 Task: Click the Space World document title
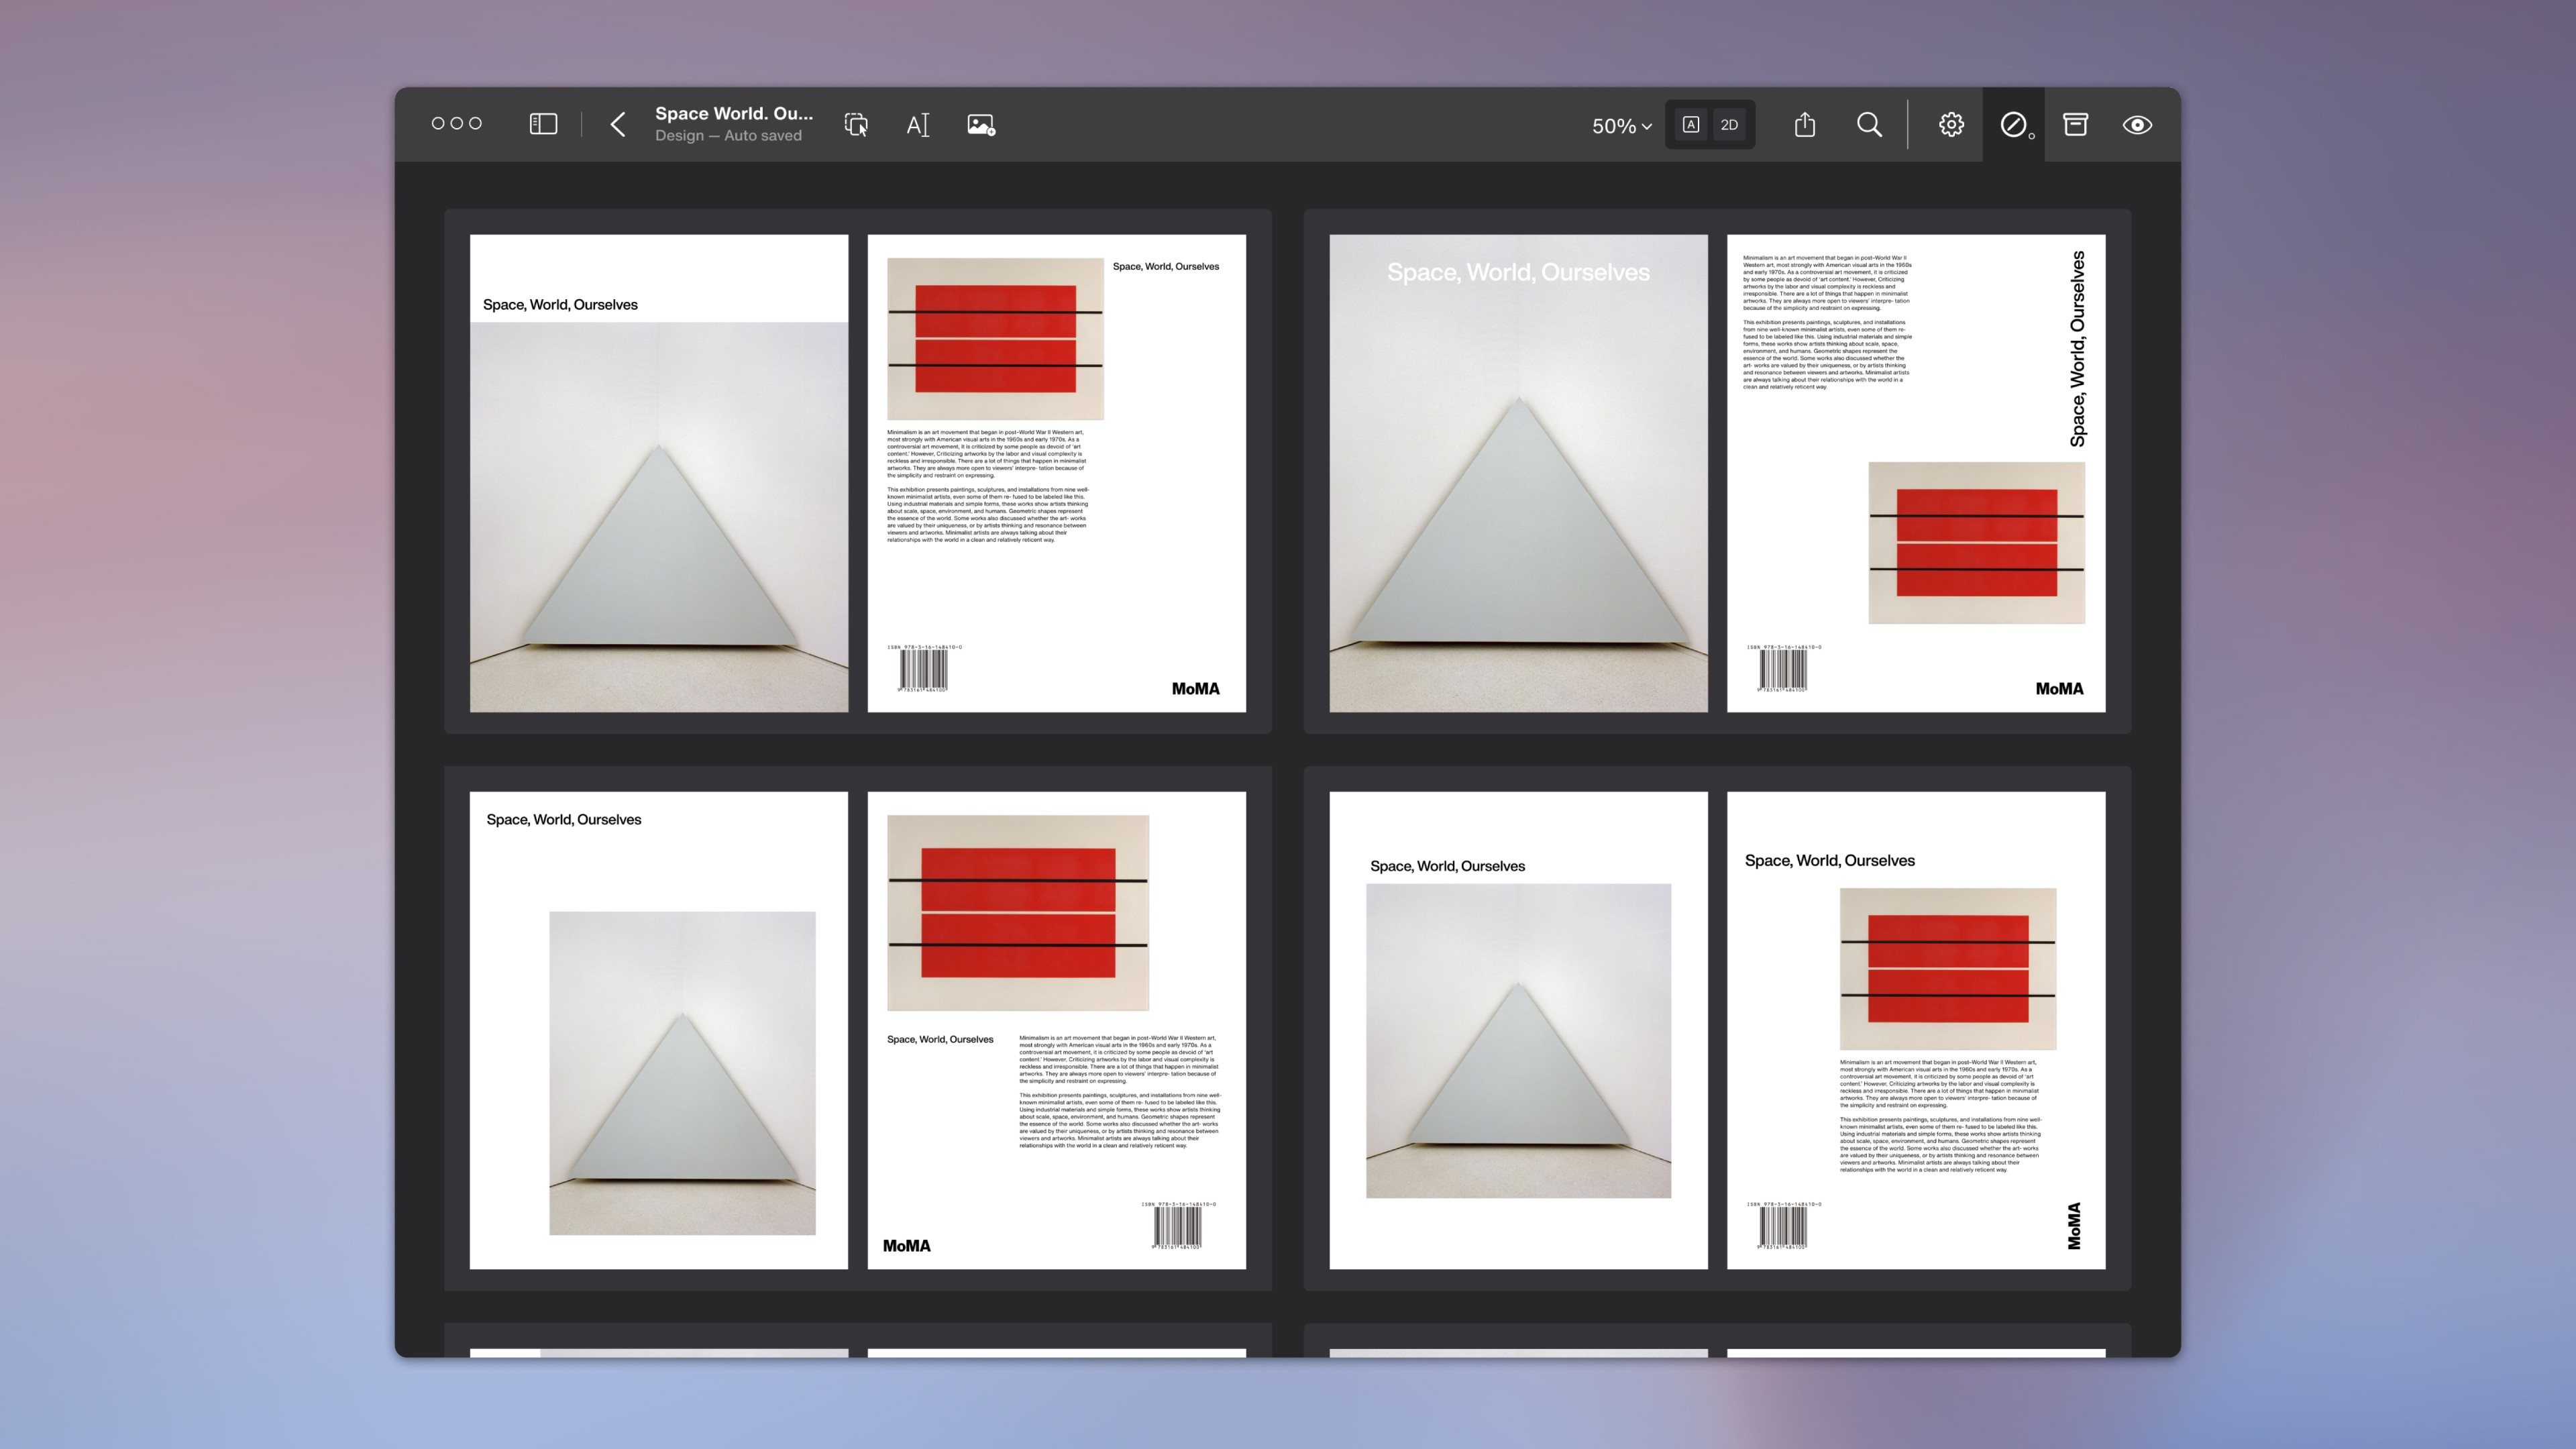point(733,113)
